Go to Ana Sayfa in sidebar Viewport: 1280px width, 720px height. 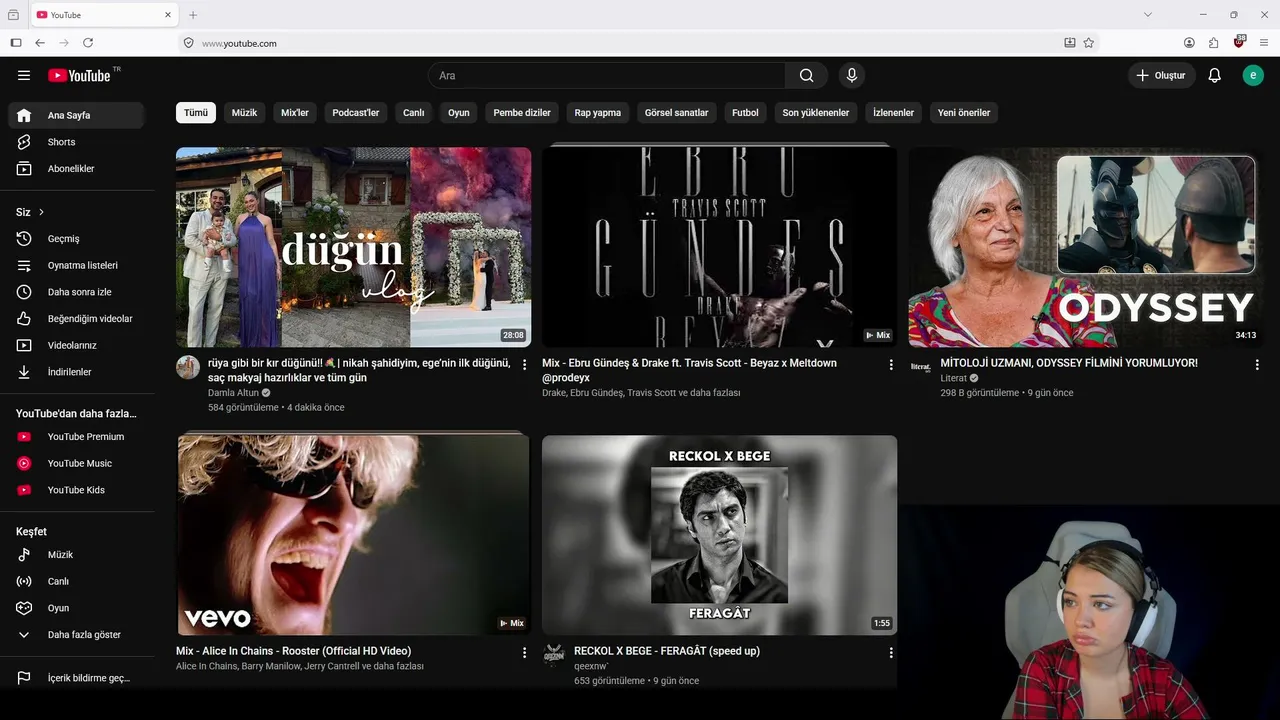(x=78, y=115)
